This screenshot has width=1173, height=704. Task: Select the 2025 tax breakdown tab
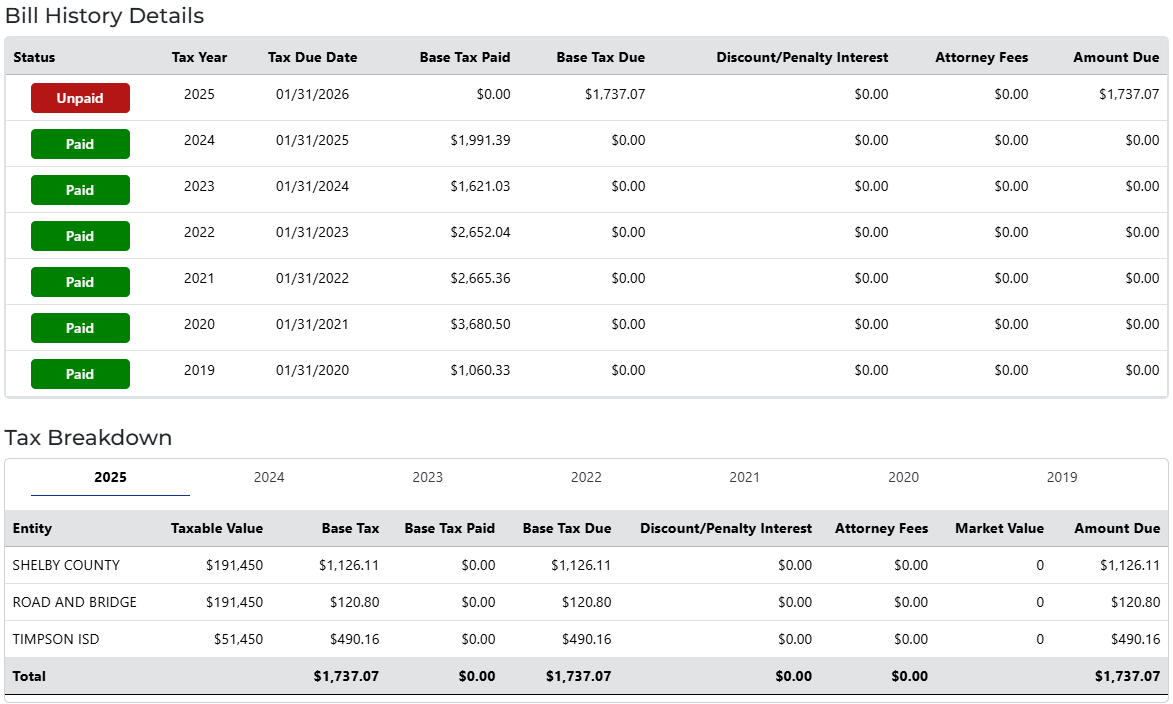[110, 477]
